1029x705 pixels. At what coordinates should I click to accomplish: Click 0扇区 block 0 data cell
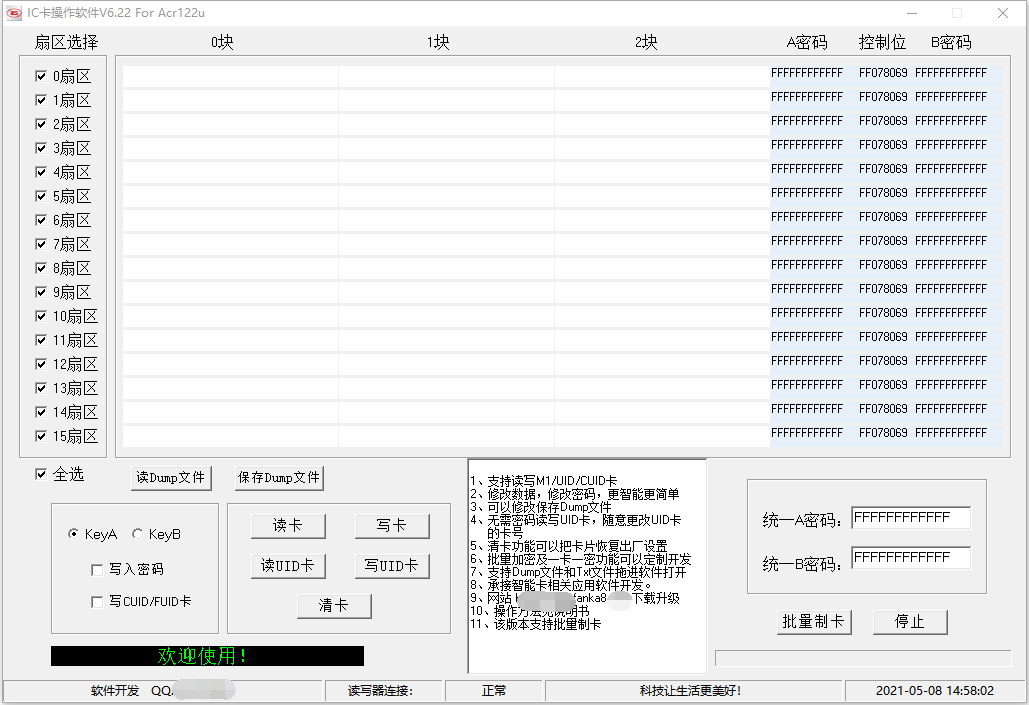[230, 76]
